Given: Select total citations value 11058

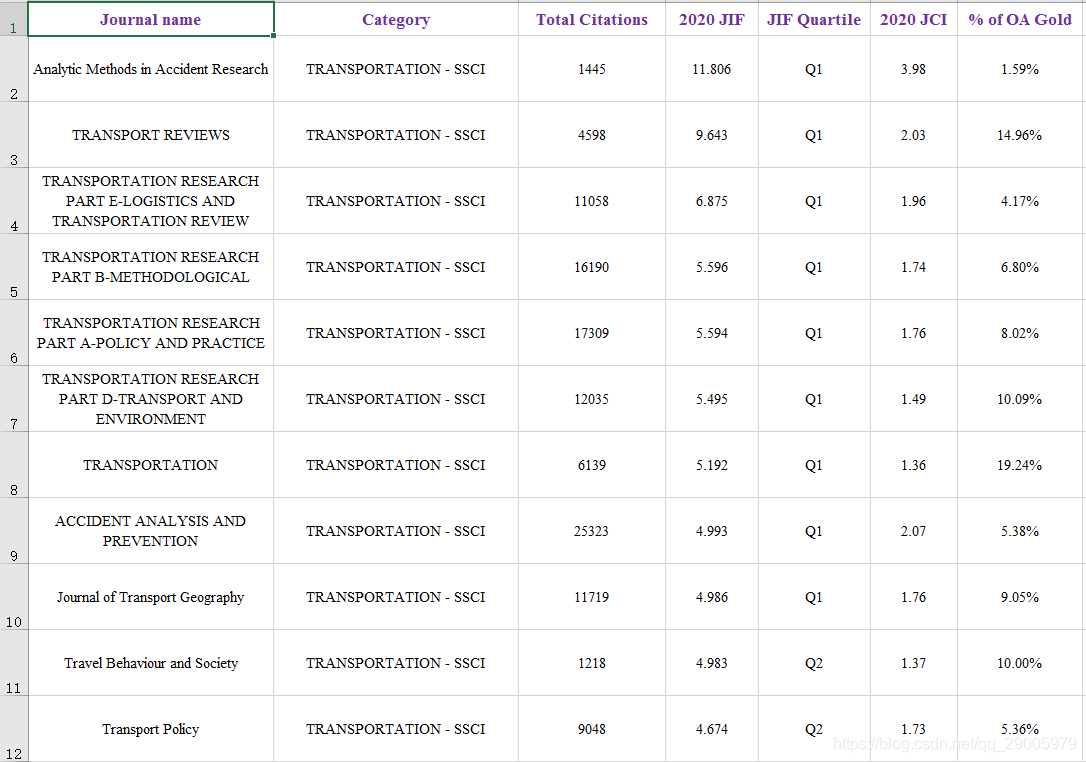Looking at the screenshot, I should [x=591, y=201].
